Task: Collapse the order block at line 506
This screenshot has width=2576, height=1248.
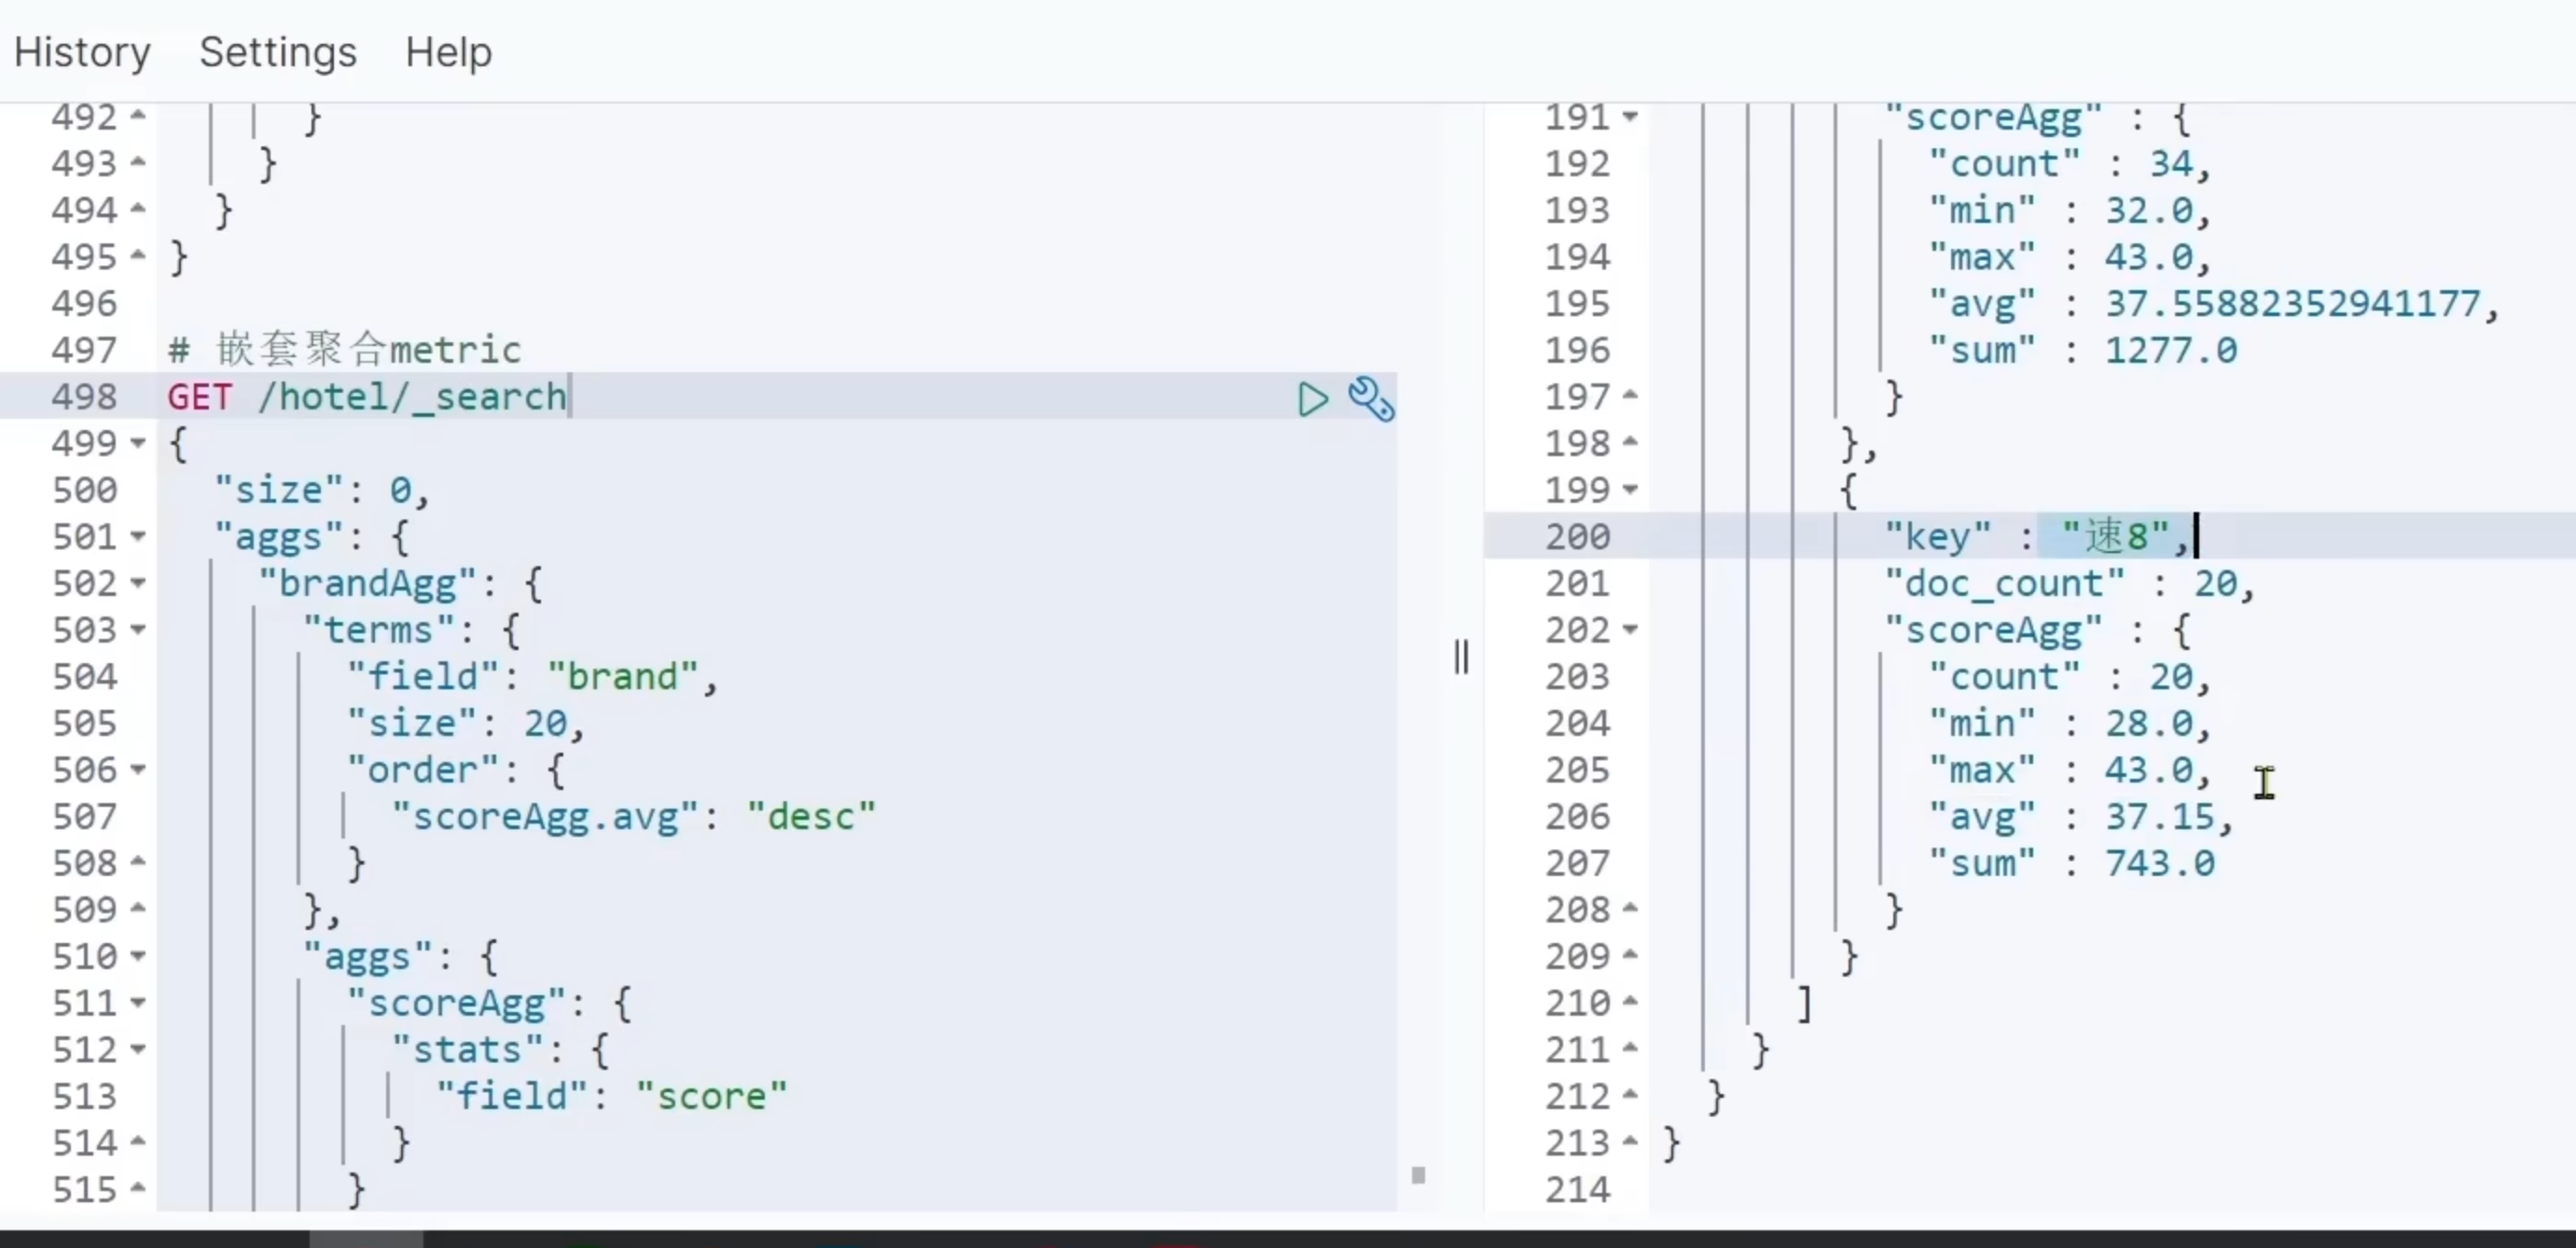Action: [x=138, y=770]
